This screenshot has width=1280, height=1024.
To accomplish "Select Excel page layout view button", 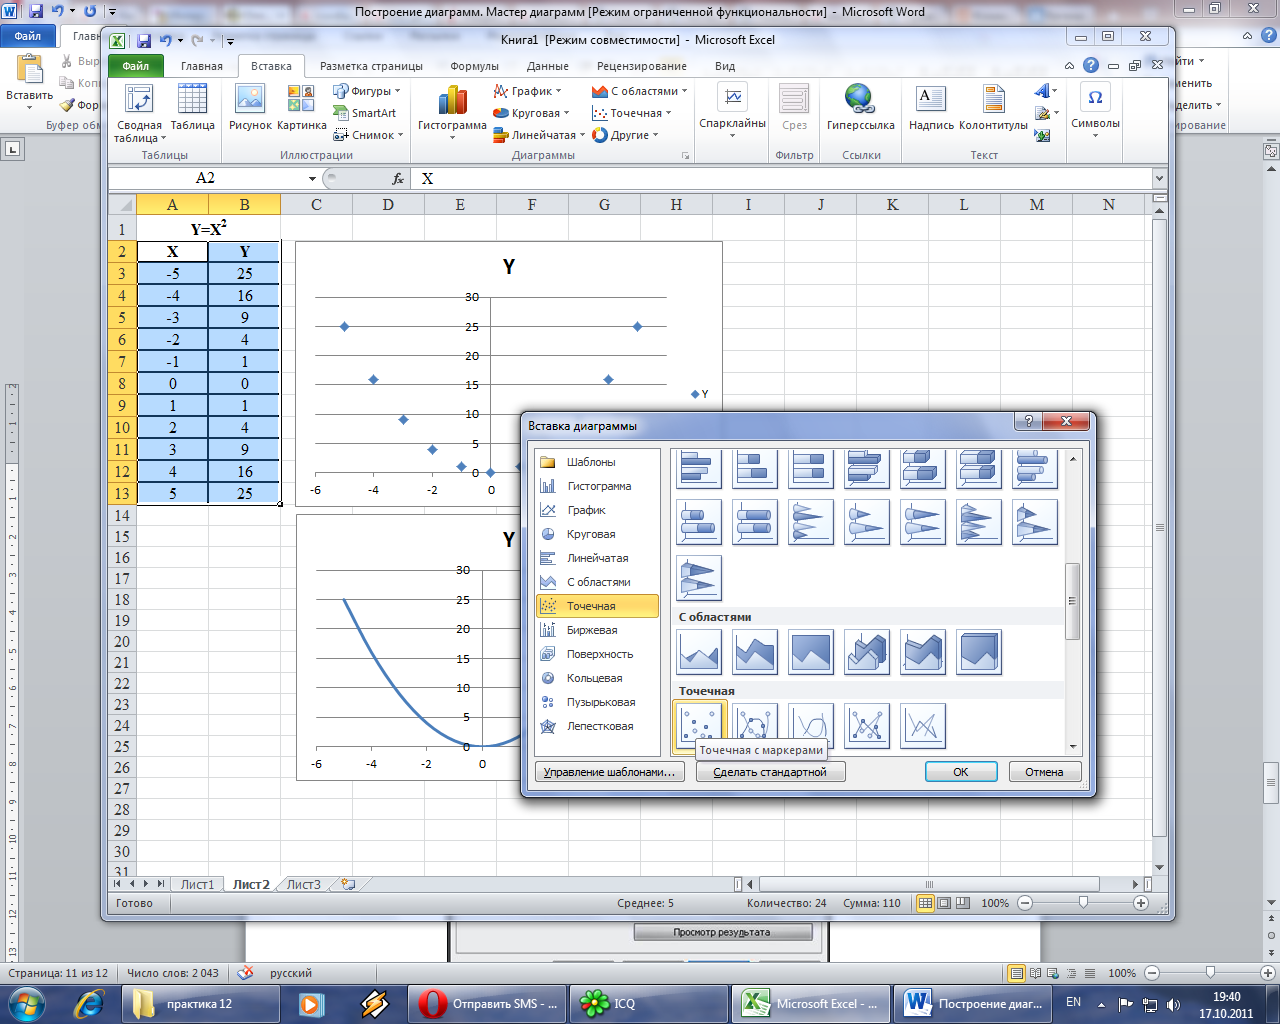I will (x=944, y=903).
